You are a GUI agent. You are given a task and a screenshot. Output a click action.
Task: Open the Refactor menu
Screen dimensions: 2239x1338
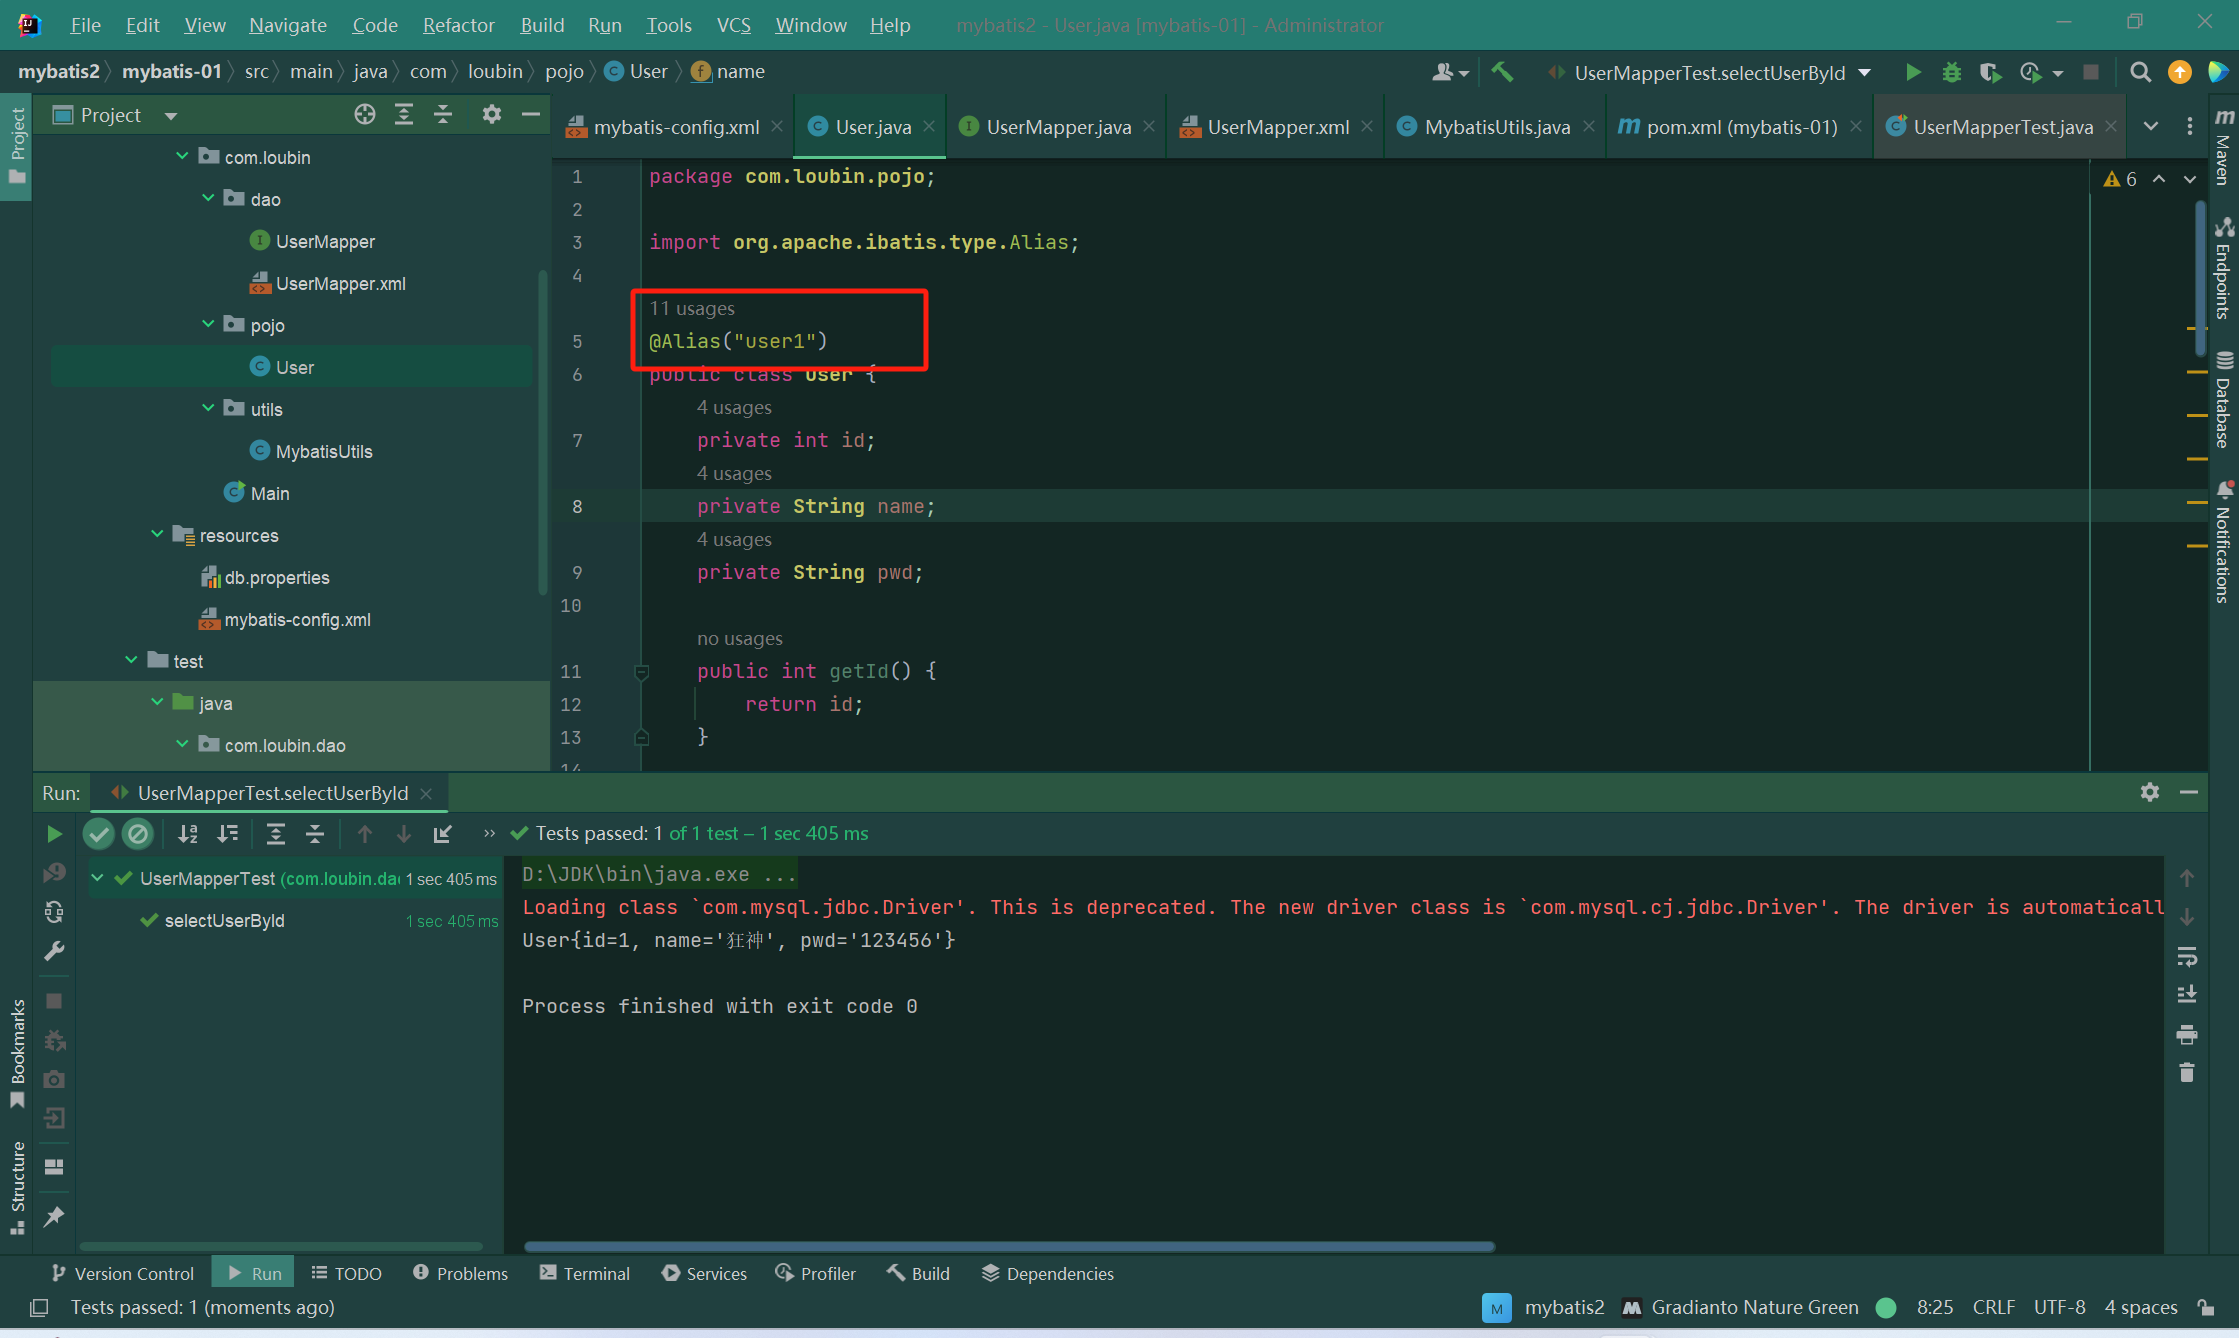click(458, 25)
